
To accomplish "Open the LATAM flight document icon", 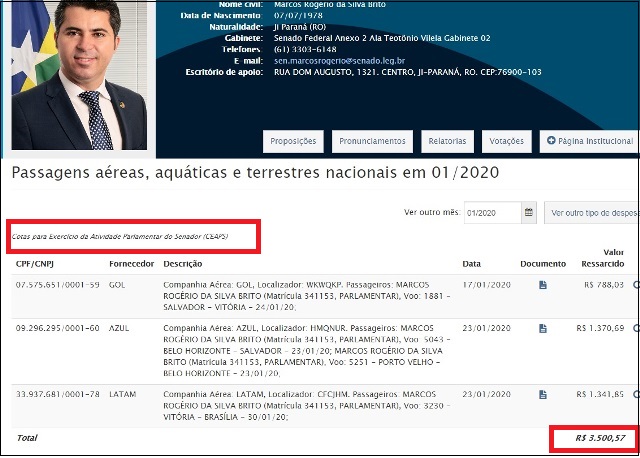I will tap(543, 393).
